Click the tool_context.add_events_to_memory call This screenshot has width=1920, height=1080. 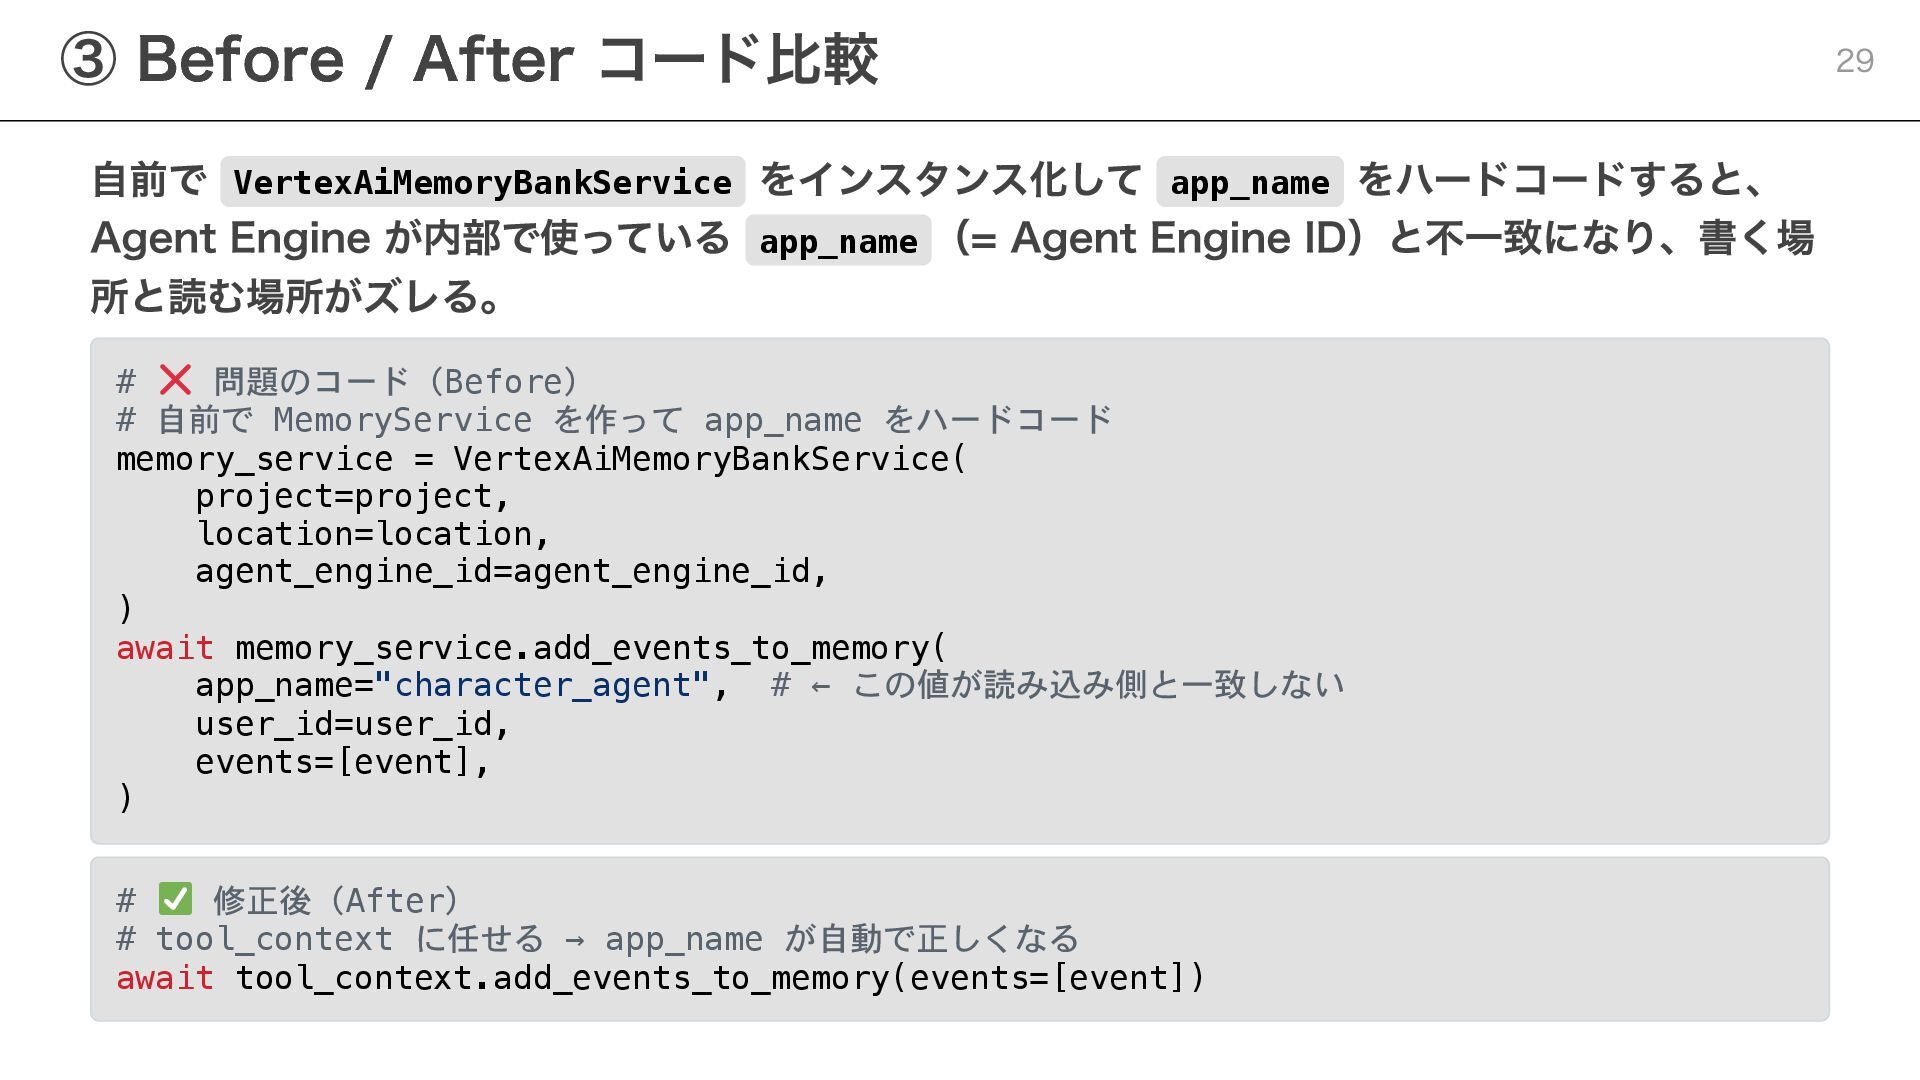tap(720, 977)
